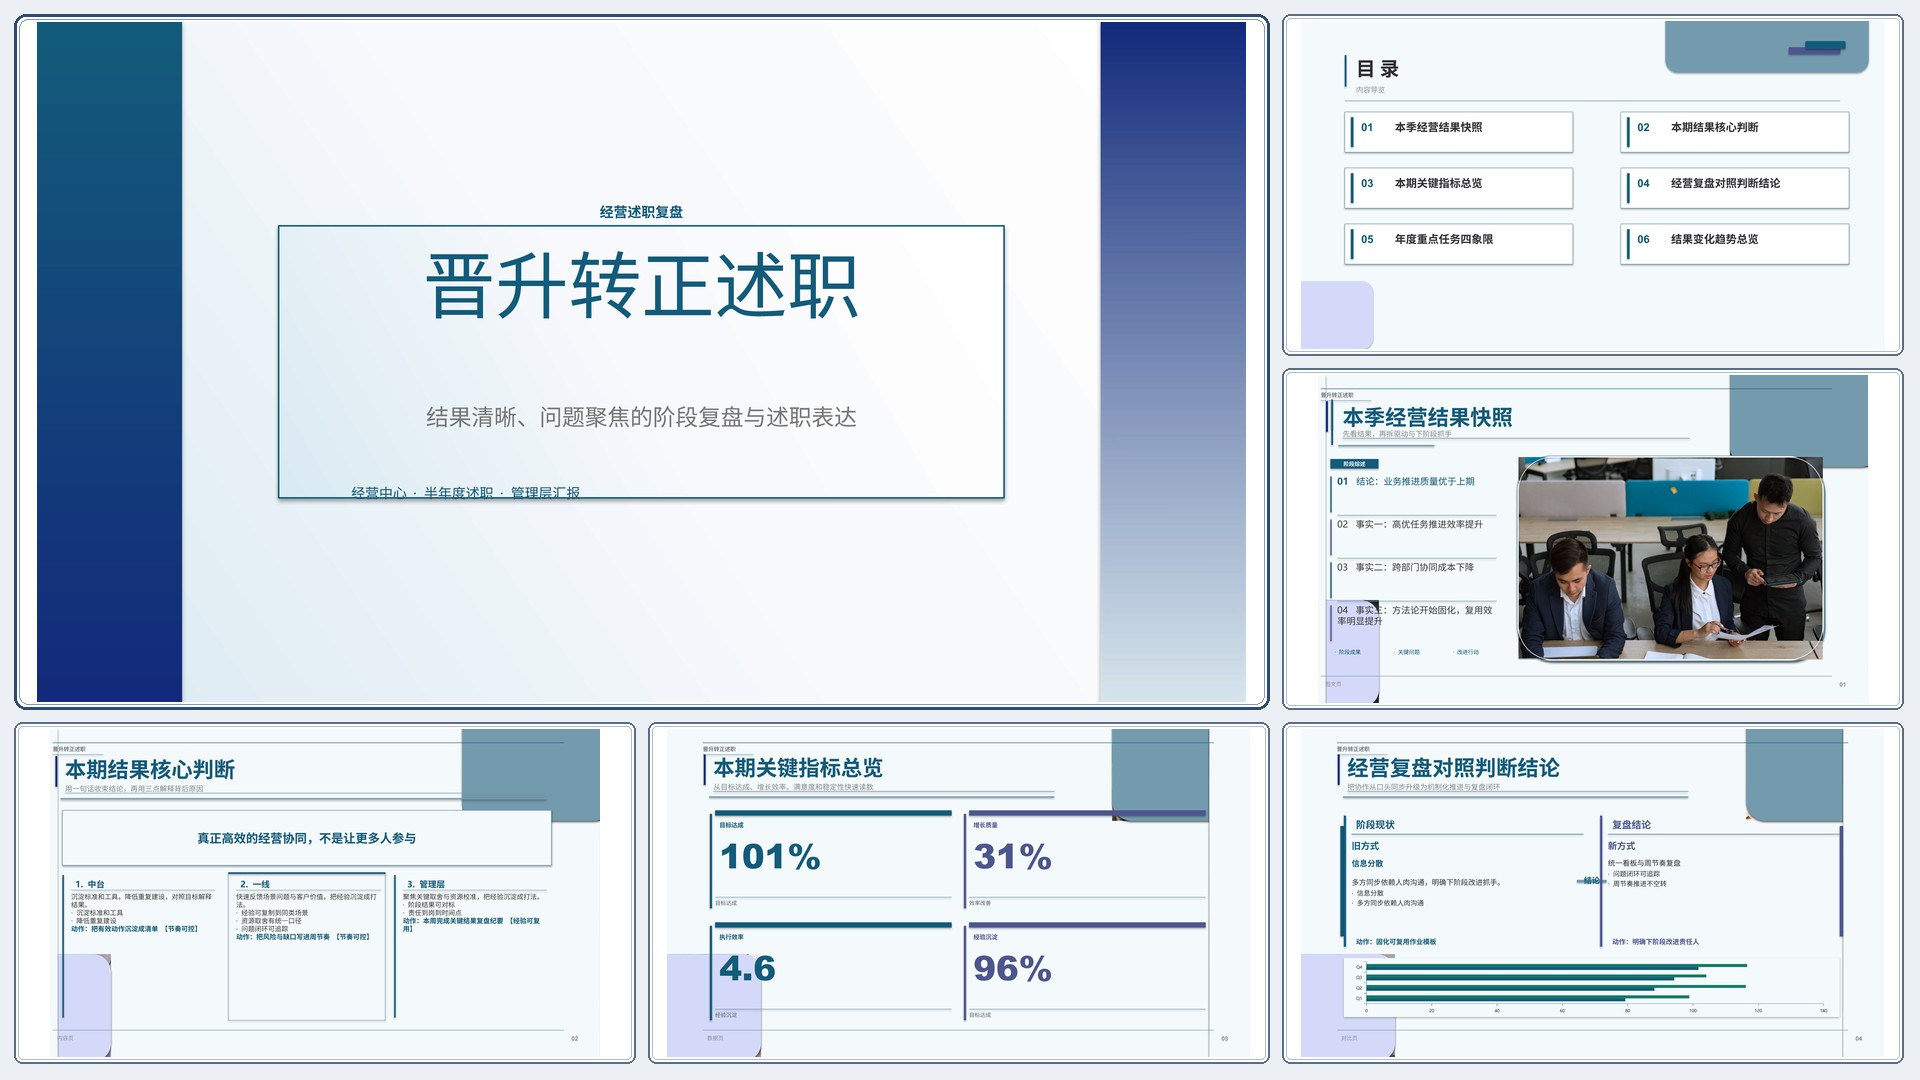Click the 目录 title in the contents slide
The image size is (1920, 1080).
1377,69
